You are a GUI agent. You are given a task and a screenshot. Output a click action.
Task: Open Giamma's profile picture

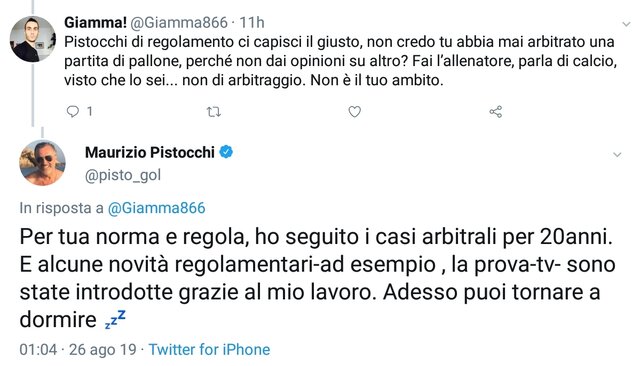(33, 39)
